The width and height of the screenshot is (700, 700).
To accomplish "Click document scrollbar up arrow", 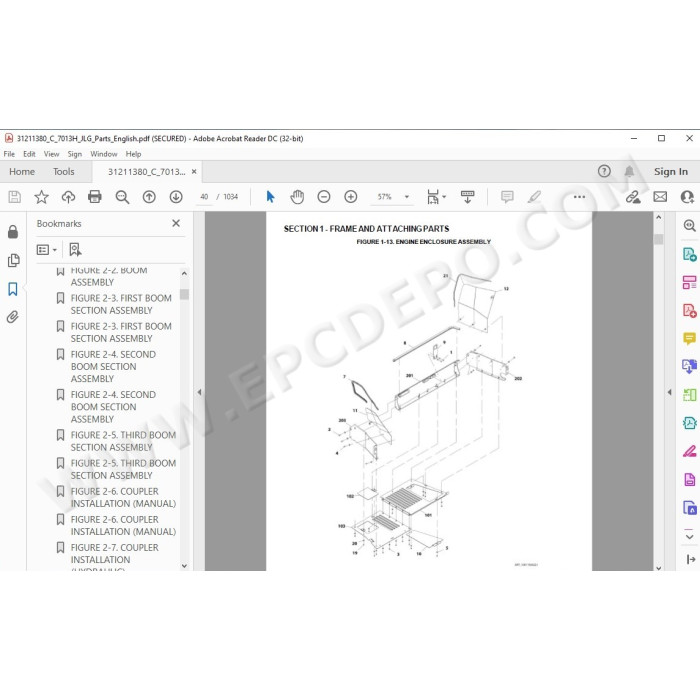I will point(658,217).
